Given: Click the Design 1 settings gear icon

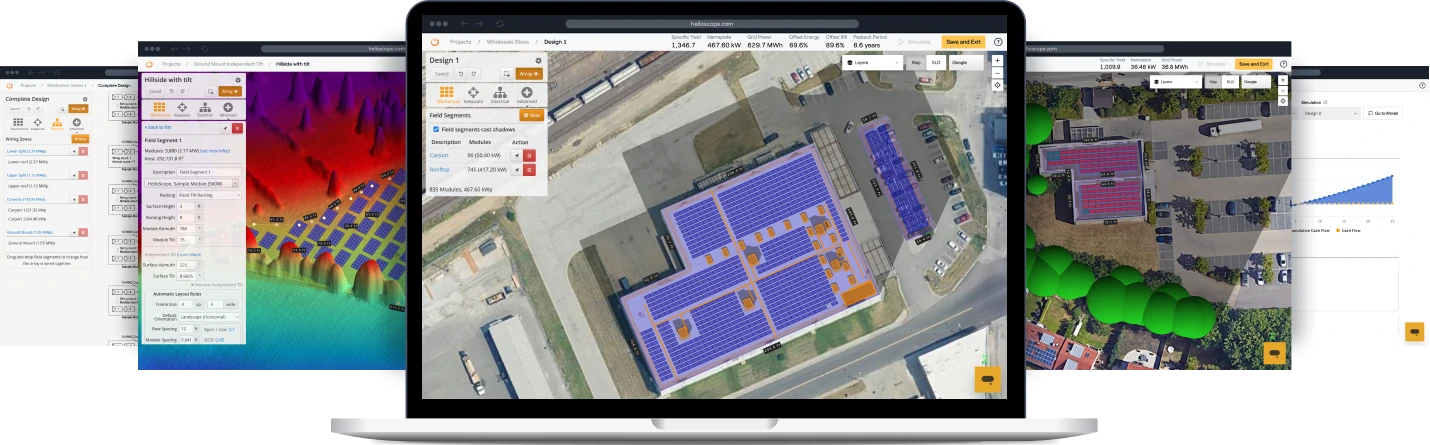Looking at the screenshot, I should coord(538,60).
